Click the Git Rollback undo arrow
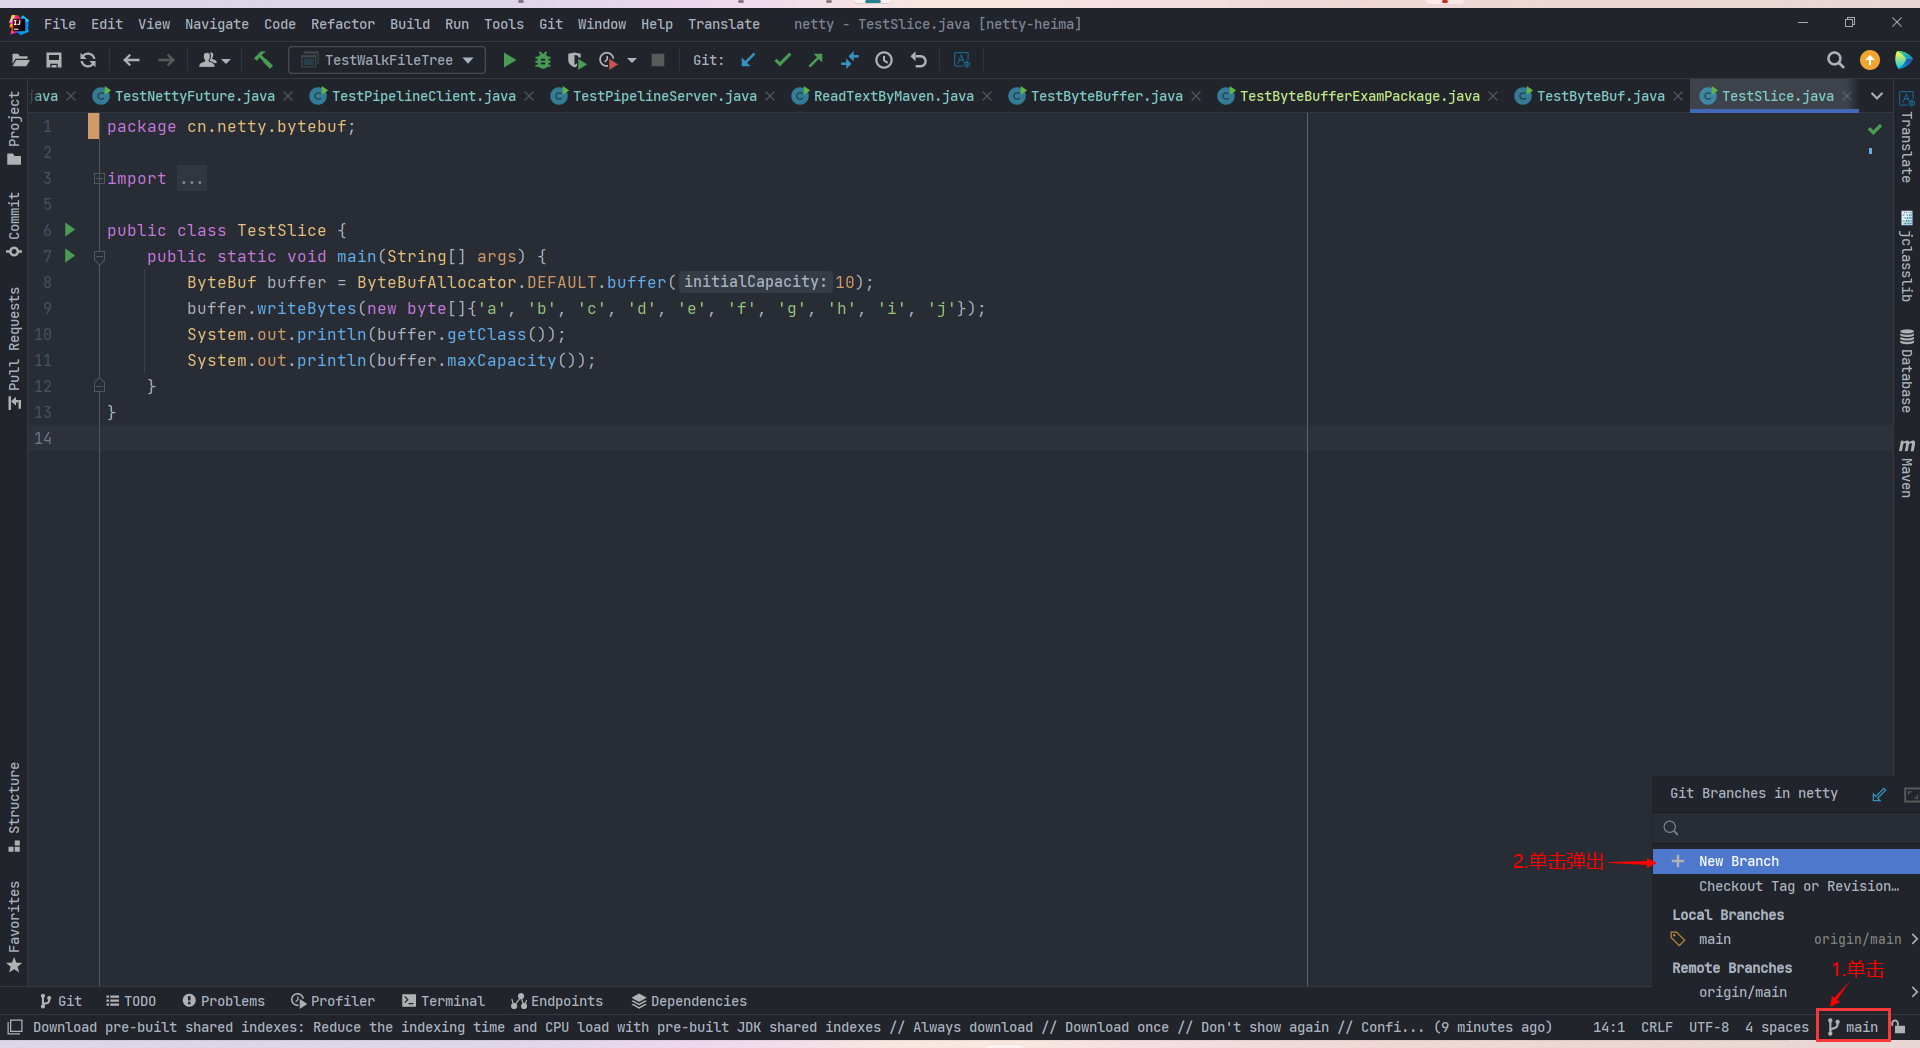 pos(919,60)
